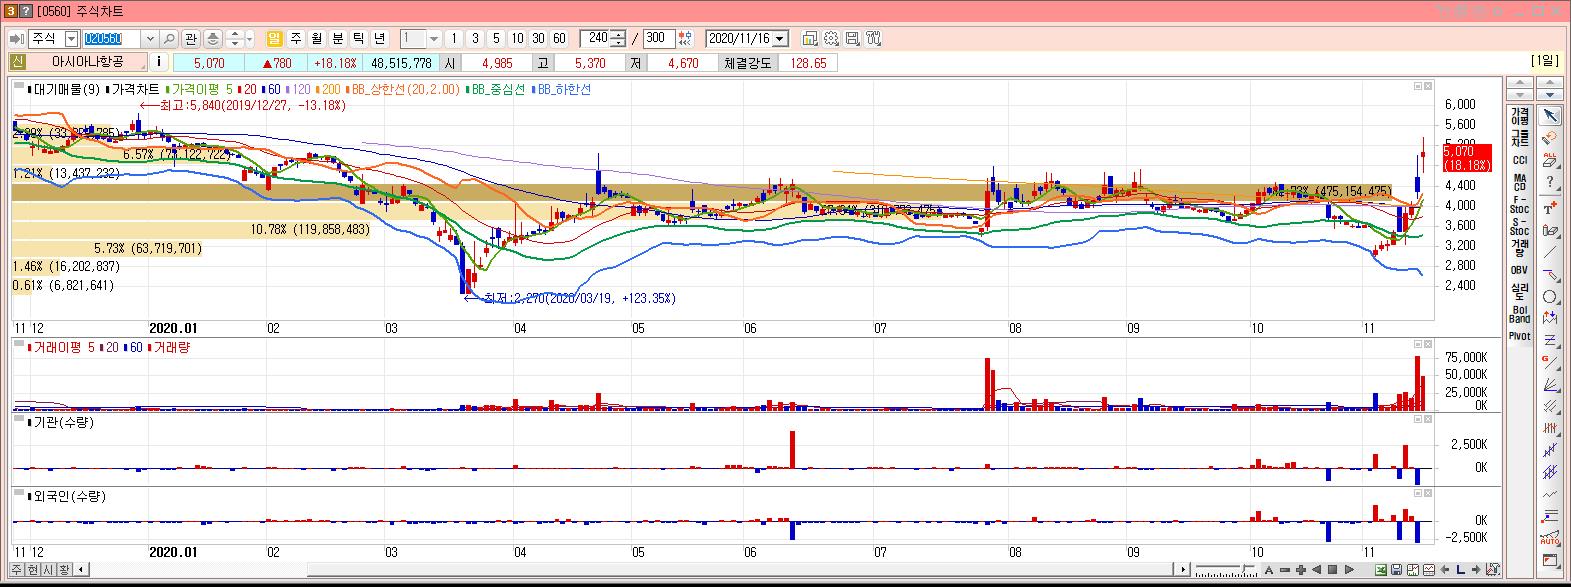Click the 주 button at bottom left
This screenshot has height=587, width=1571.
tap(17, 570)
